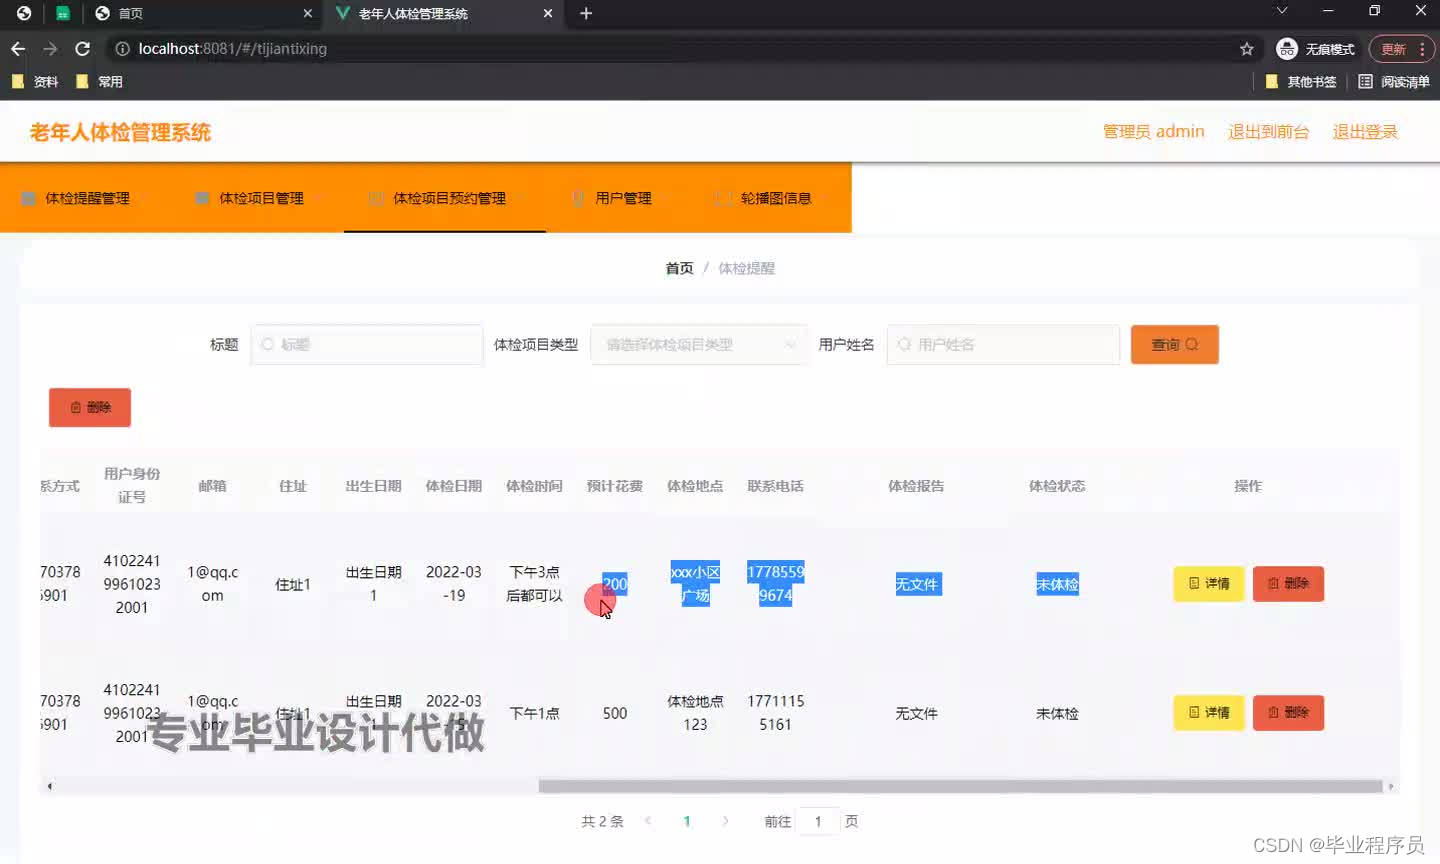Open a new browser tab
This screenshot has height=864, width=1440.
click(586, 13)
